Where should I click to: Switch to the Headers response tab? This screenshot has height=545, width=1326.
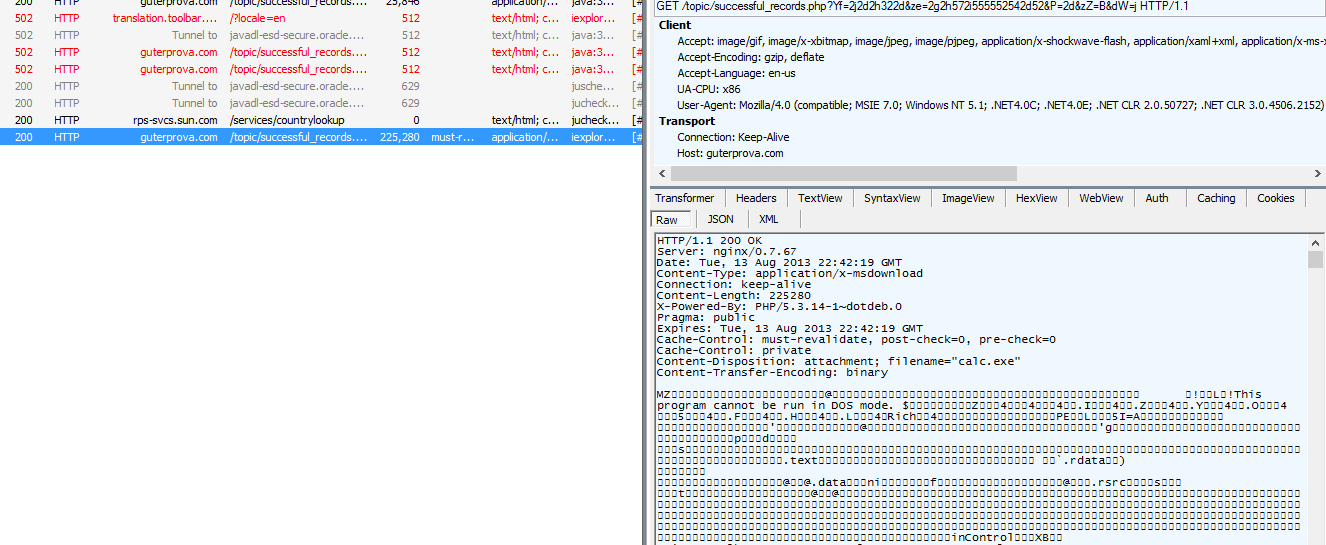tap(756, 198)
